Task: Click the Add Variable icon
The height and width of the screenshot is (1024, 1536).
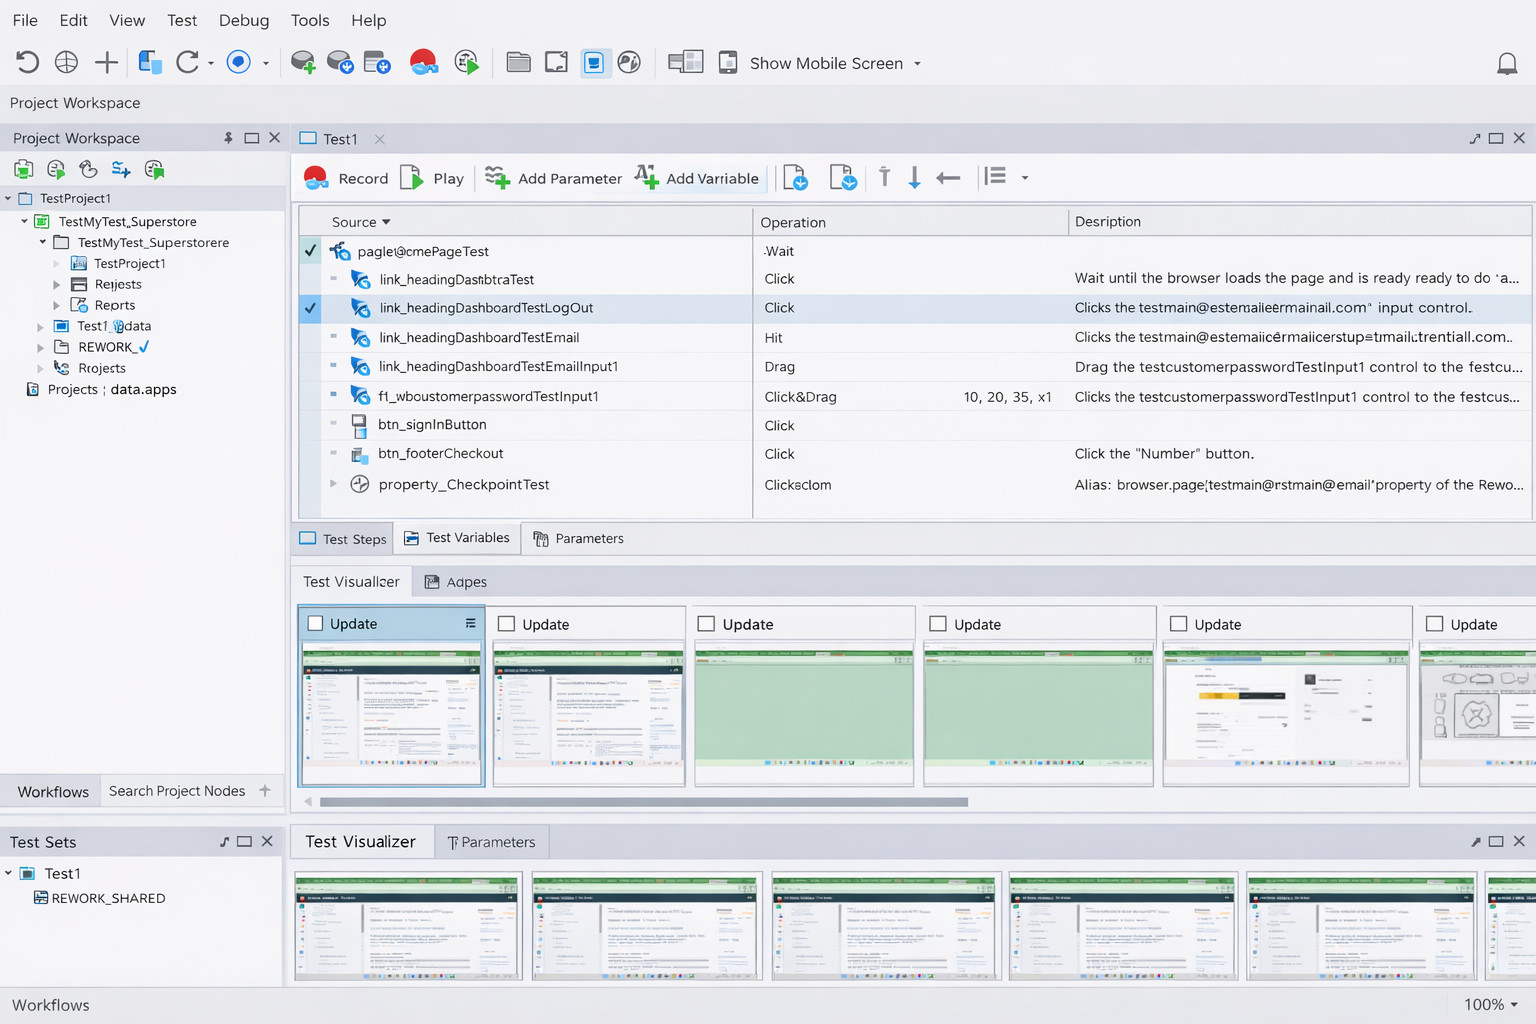Action: pyautogui.click(x=647, y=178)
